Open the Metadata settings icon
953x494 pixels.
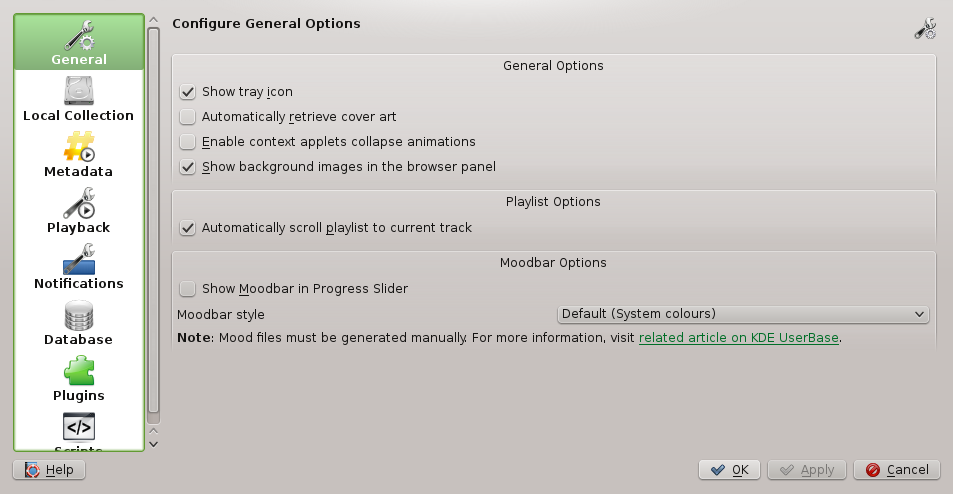pos(79,147)
